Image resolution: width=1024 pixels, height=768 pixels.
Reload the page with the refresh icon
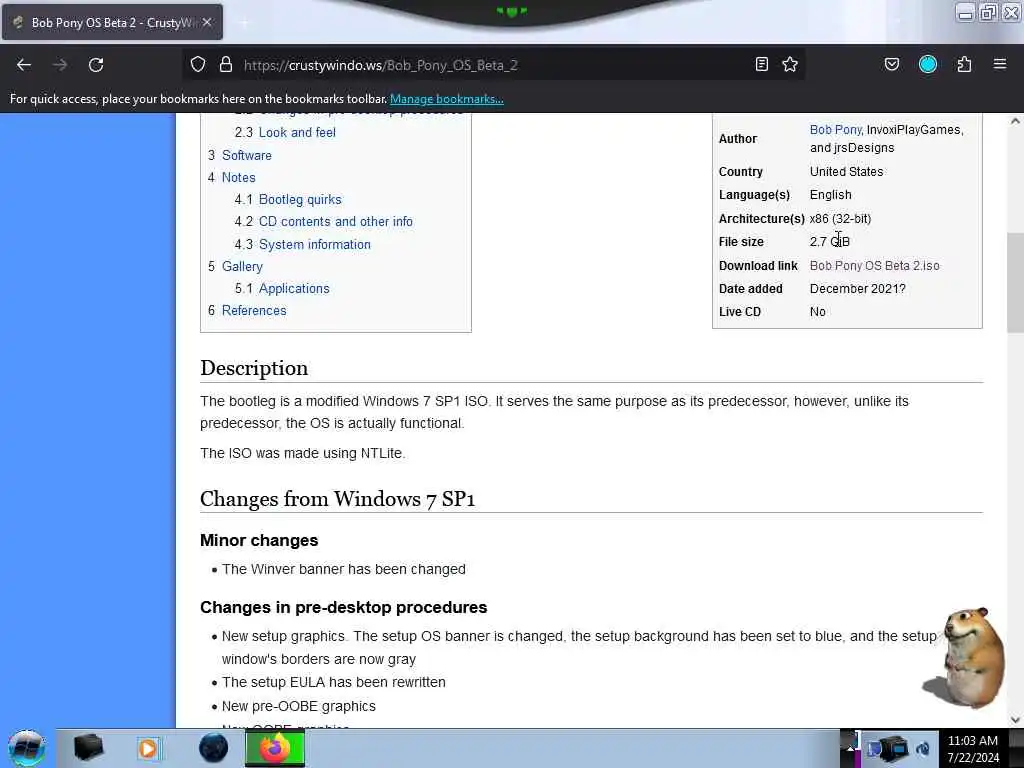point(96,65)
